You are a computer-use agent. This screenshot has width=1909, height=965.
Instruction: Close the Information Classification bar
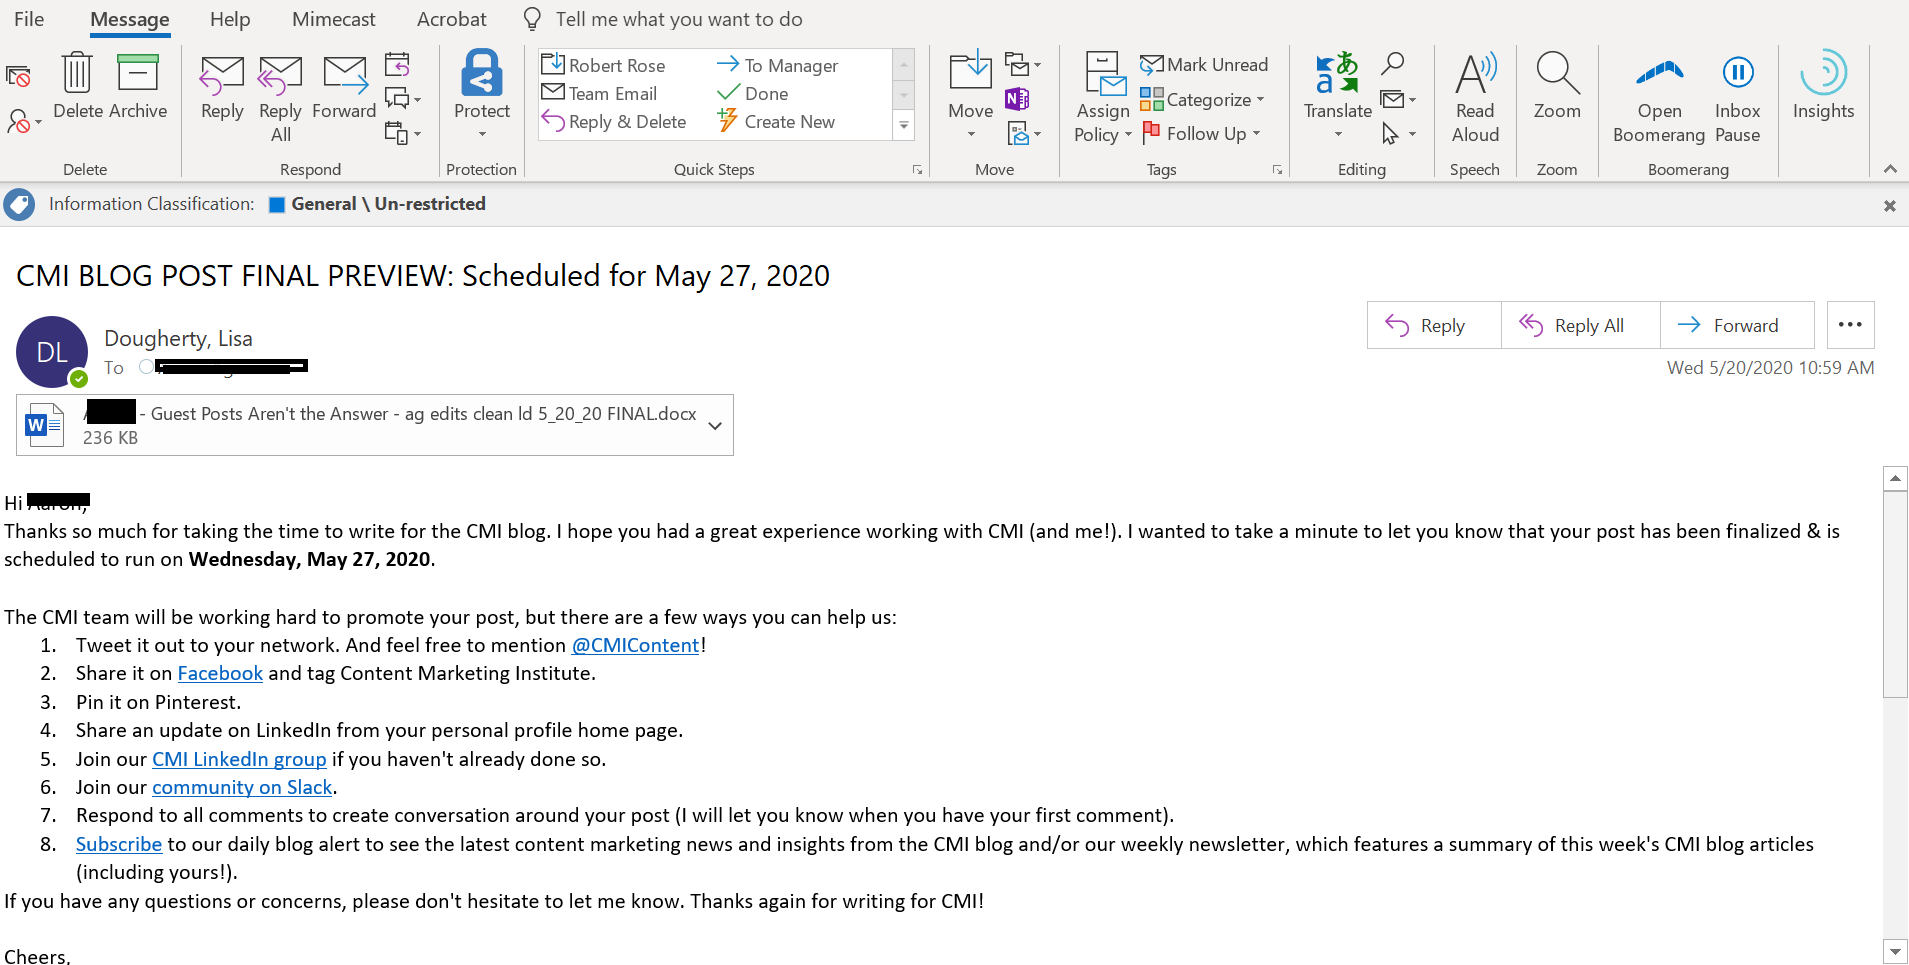(1890, 205)
